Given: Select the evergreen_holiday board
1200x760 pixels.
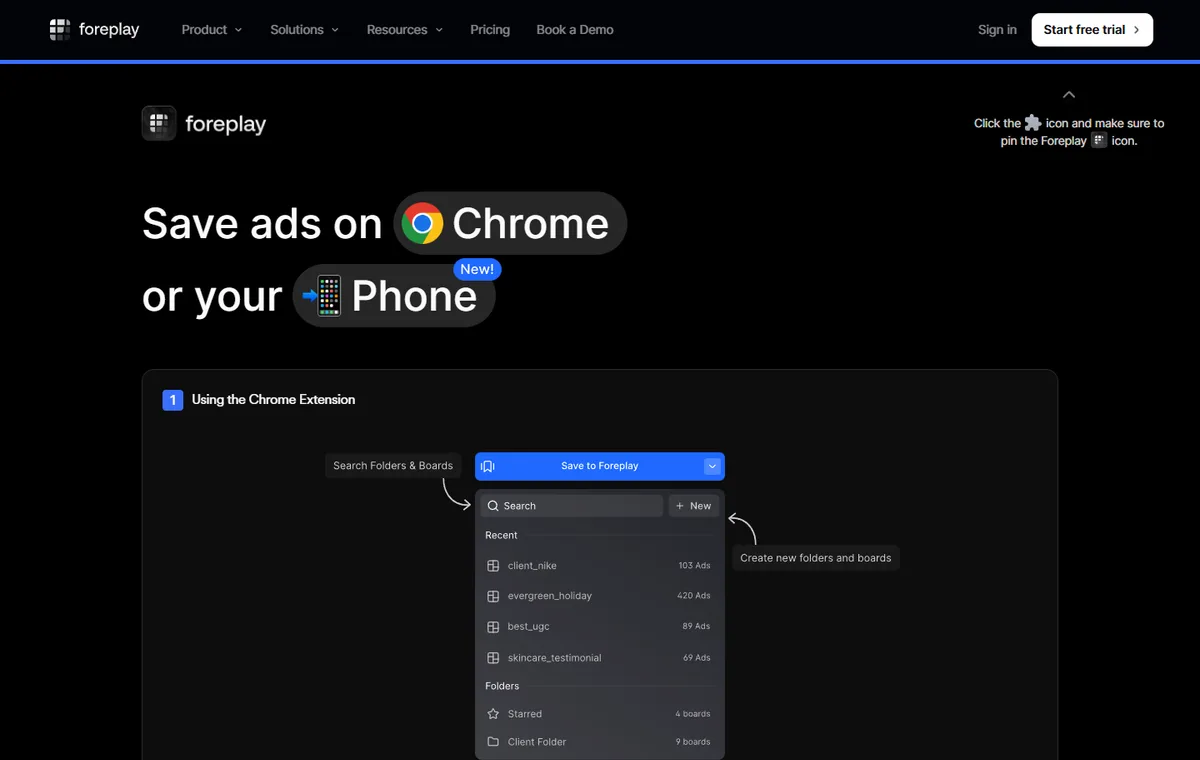Looking at the screenshot, I should pyautogui.click(x=598, y=596).
